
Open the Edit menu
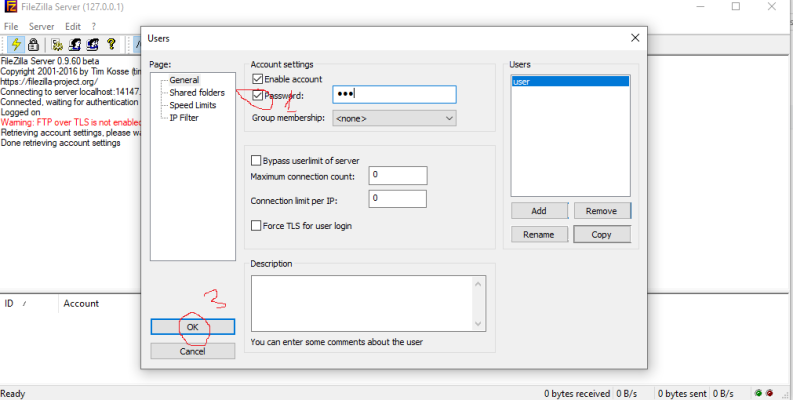coord(73,26)
